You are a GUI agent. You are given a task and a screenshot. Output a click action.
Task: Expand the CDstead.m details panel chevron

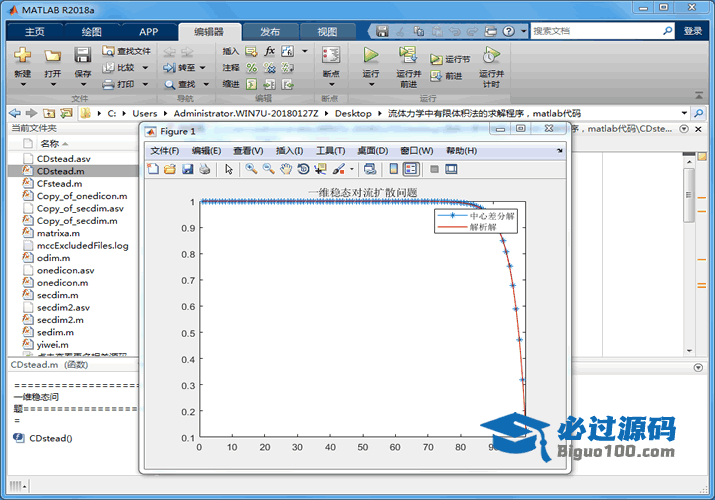(x=698, y=367)
